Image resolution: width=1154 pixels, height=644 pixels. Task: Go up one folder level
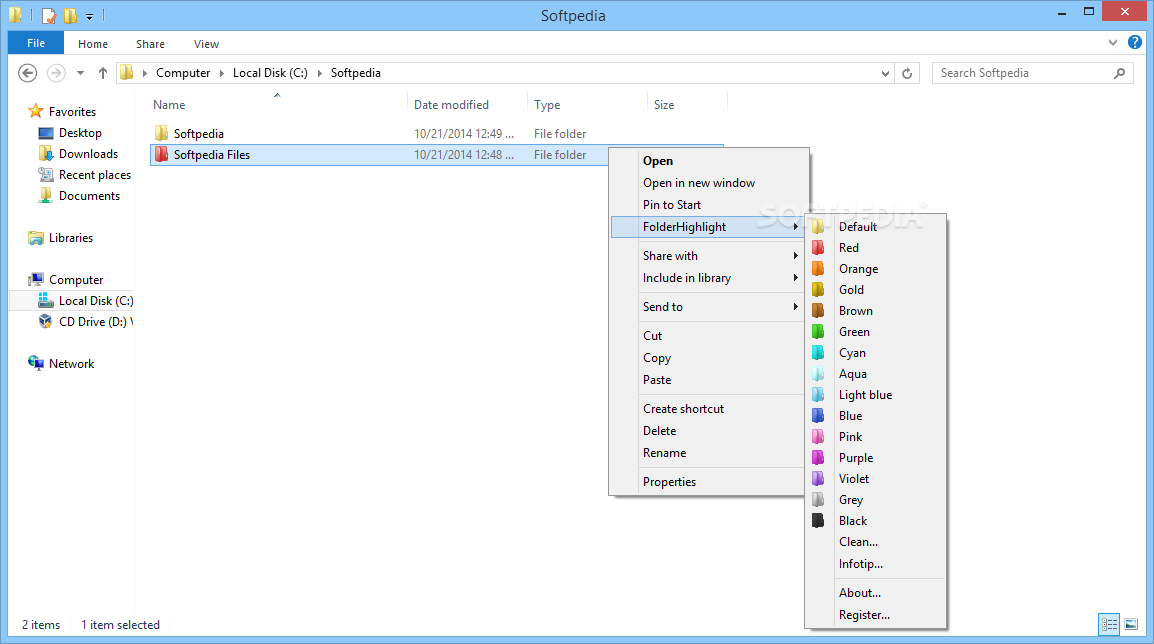pyautogui.click(x=103, y=73)
